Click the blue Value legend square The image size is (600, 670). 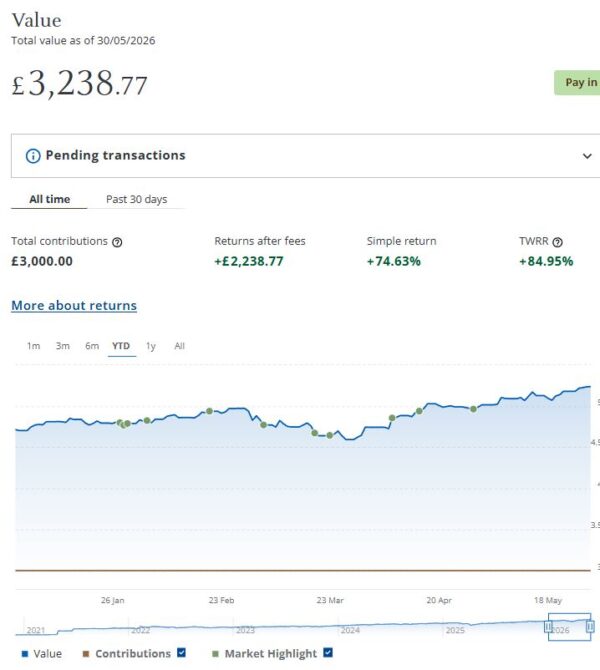(x=25, y=654)
